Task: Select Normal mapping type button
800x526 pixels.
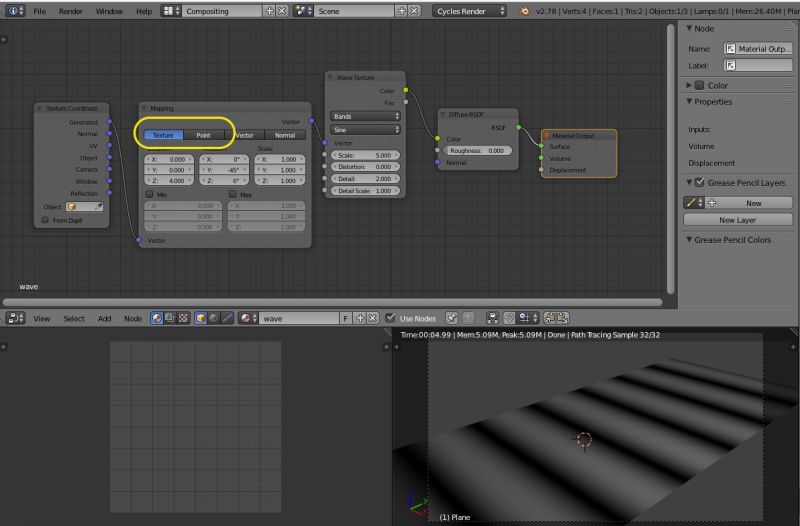Action: [x=285, y=135]
